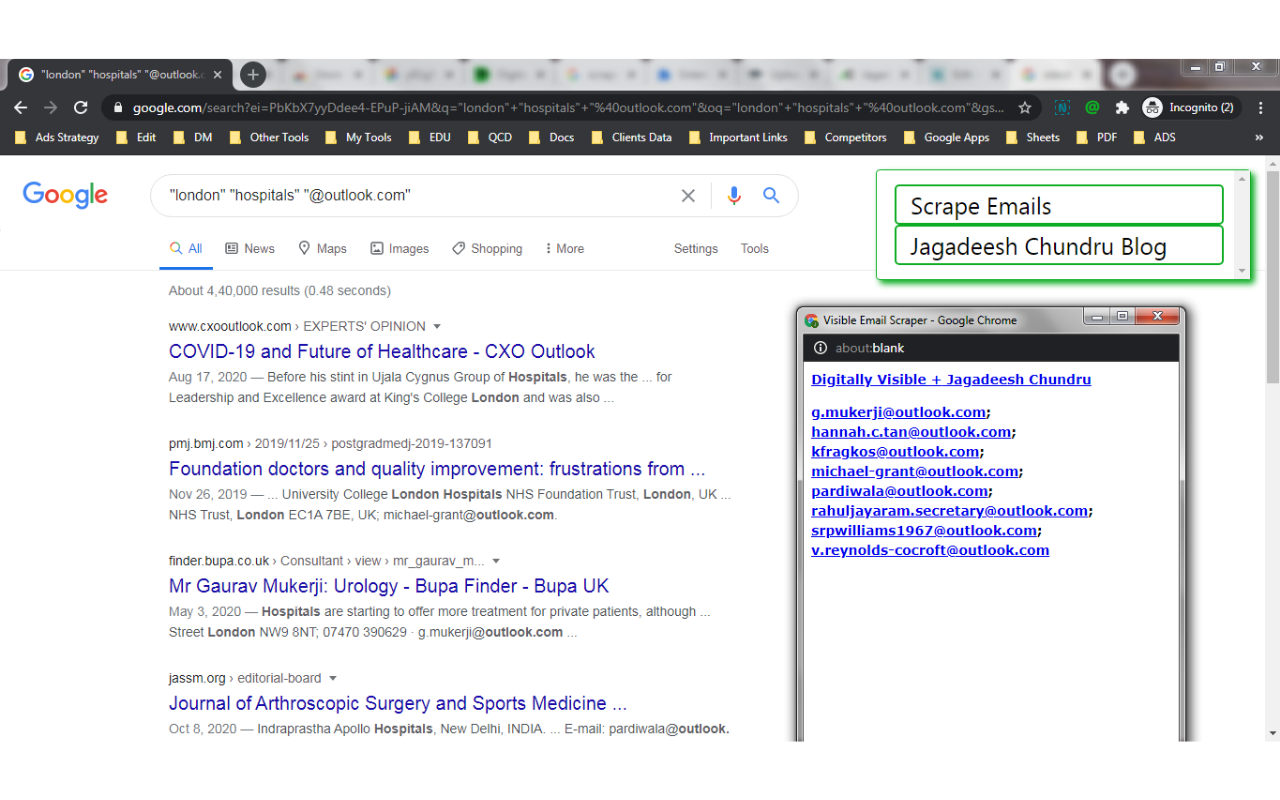Screen dimensions: 1280x800
Task: Open a new tab with the plus button
Action: tap(253, 74)
